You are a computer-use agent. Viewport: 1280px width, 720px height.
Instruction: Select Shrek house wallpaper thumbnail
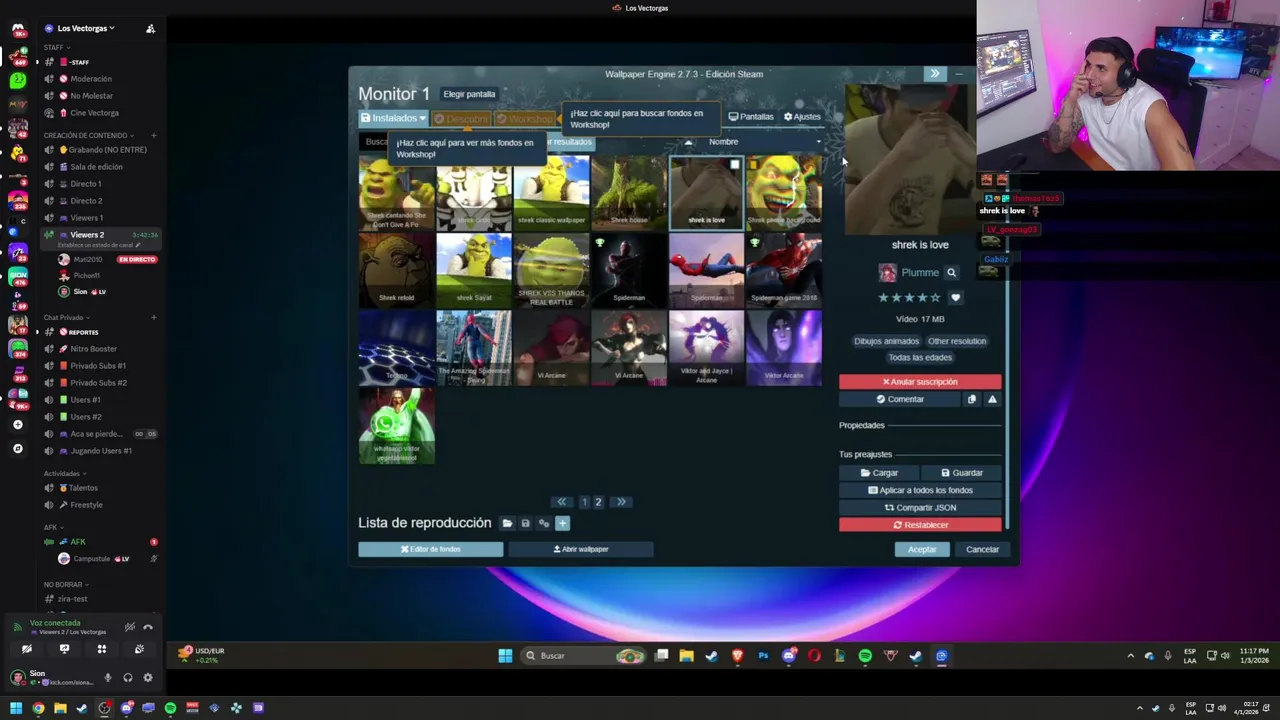[629, 192]
